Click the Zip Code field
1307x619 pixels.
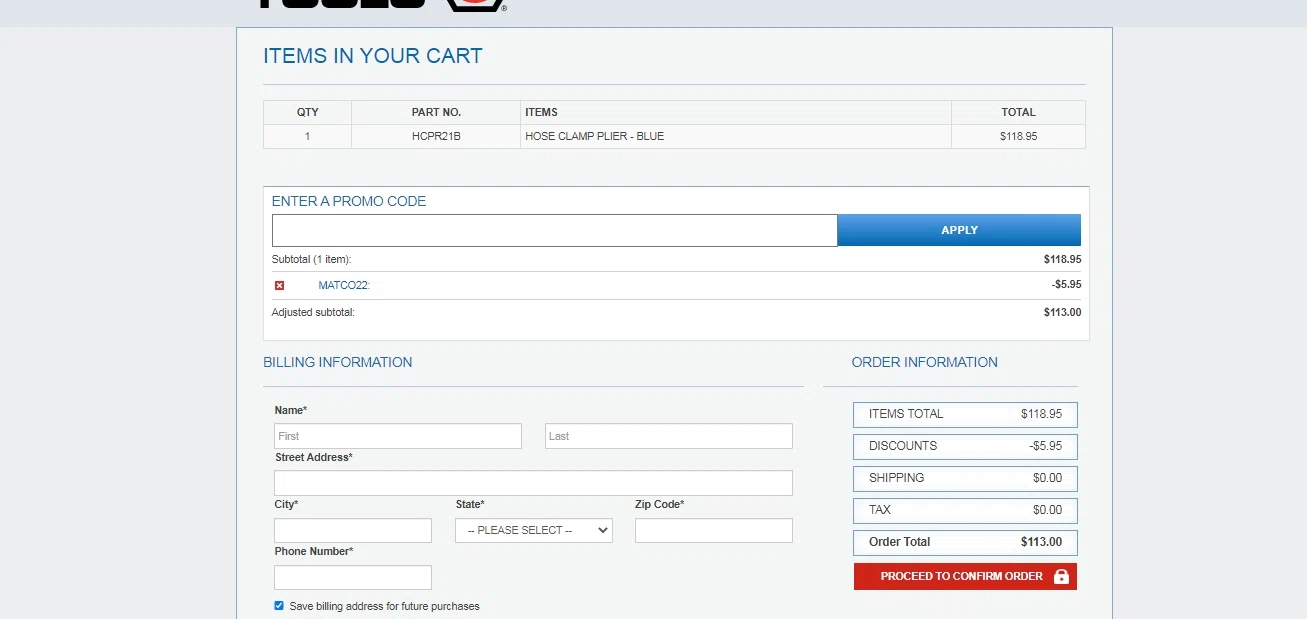coord(714,530)
